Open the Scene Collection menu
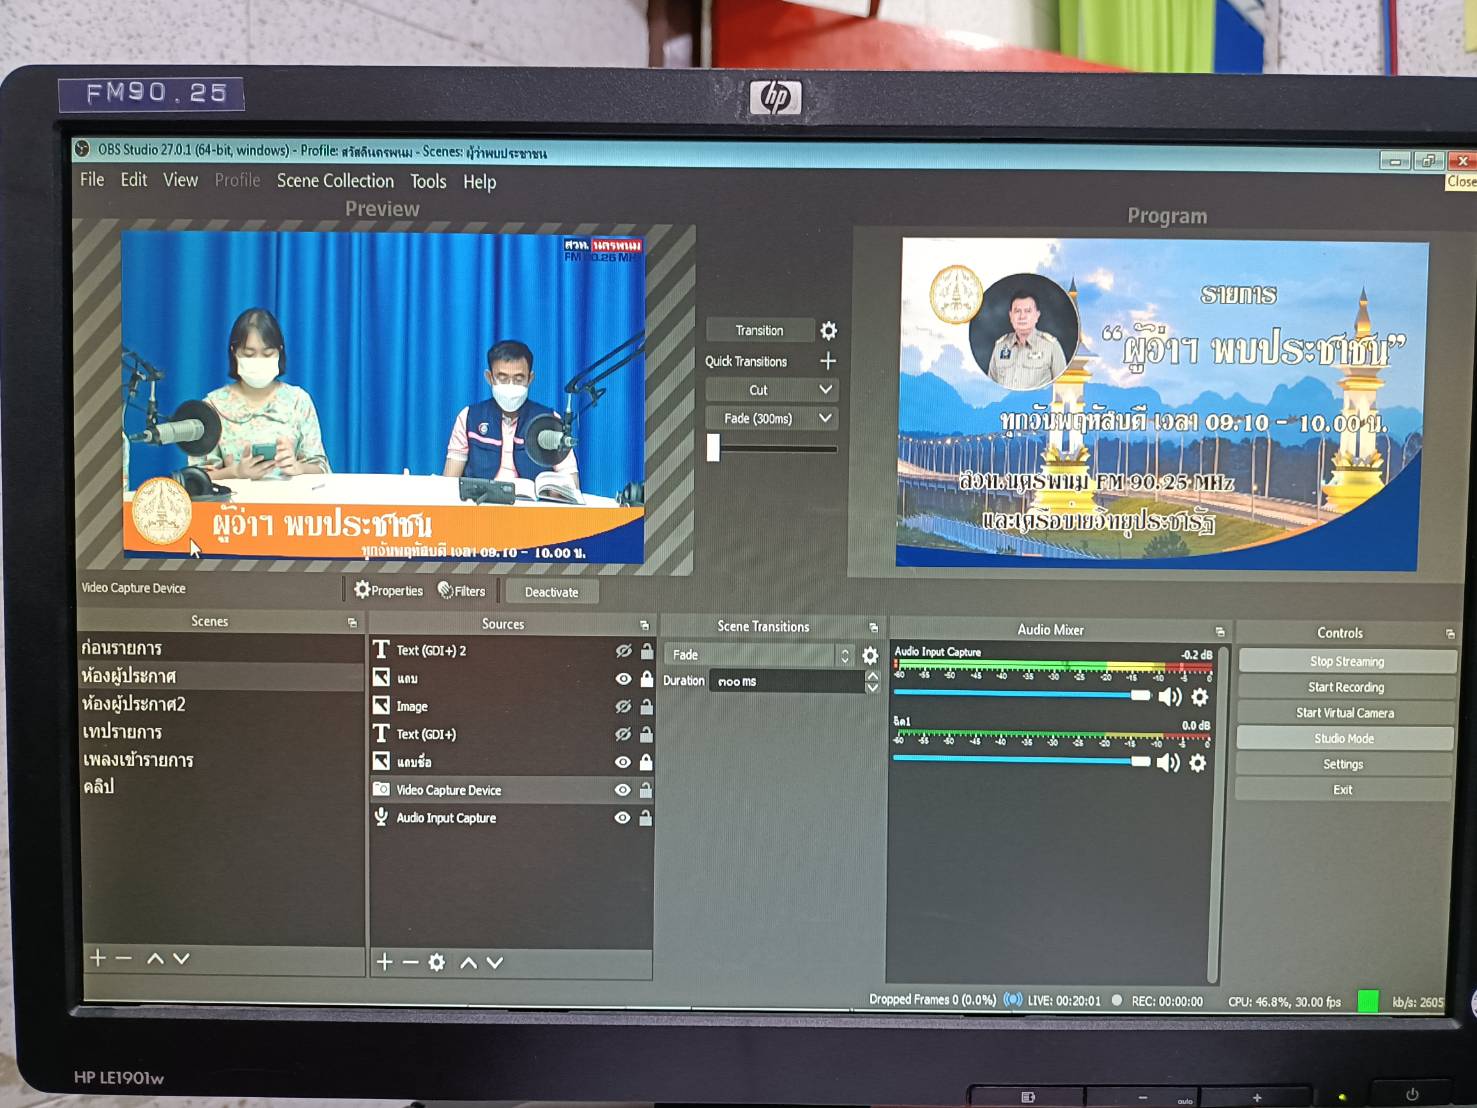This screenshot has width=1477, height=1108. tap(335, 181)
